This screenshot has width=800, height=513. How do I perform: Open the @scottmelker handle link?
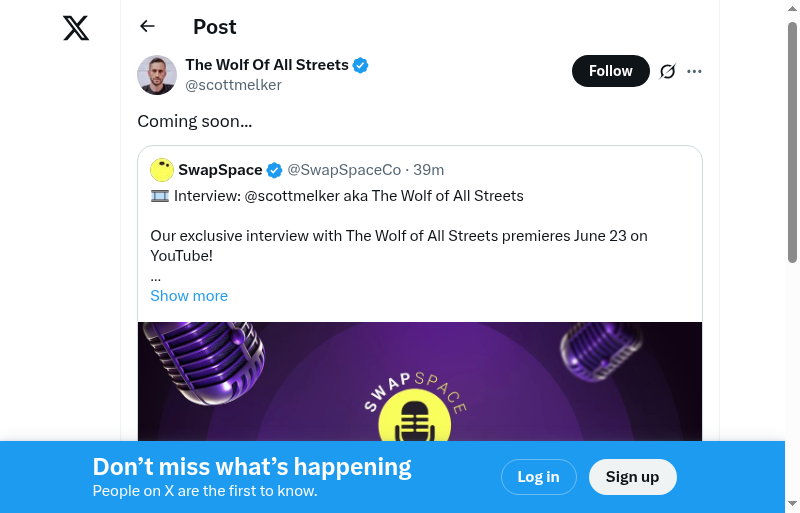click(x=233, y=85)
